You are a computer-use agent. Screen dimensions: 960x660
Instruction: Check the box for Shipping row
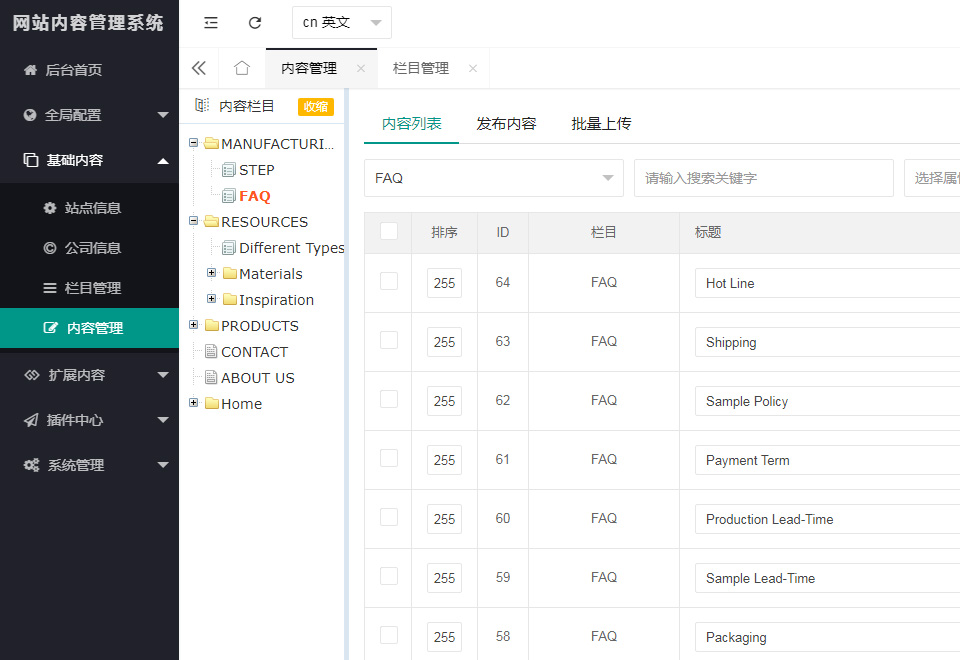point(389,341)
